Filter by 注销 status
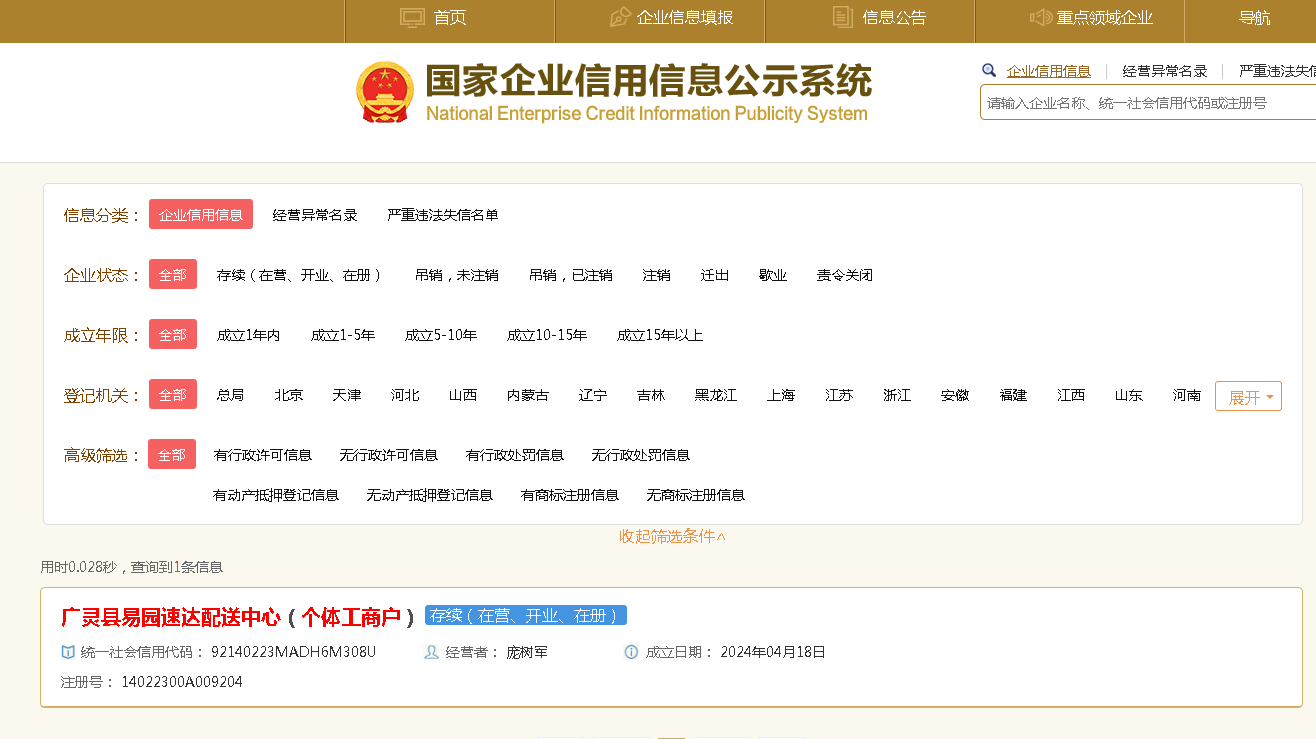 (657, 275)
